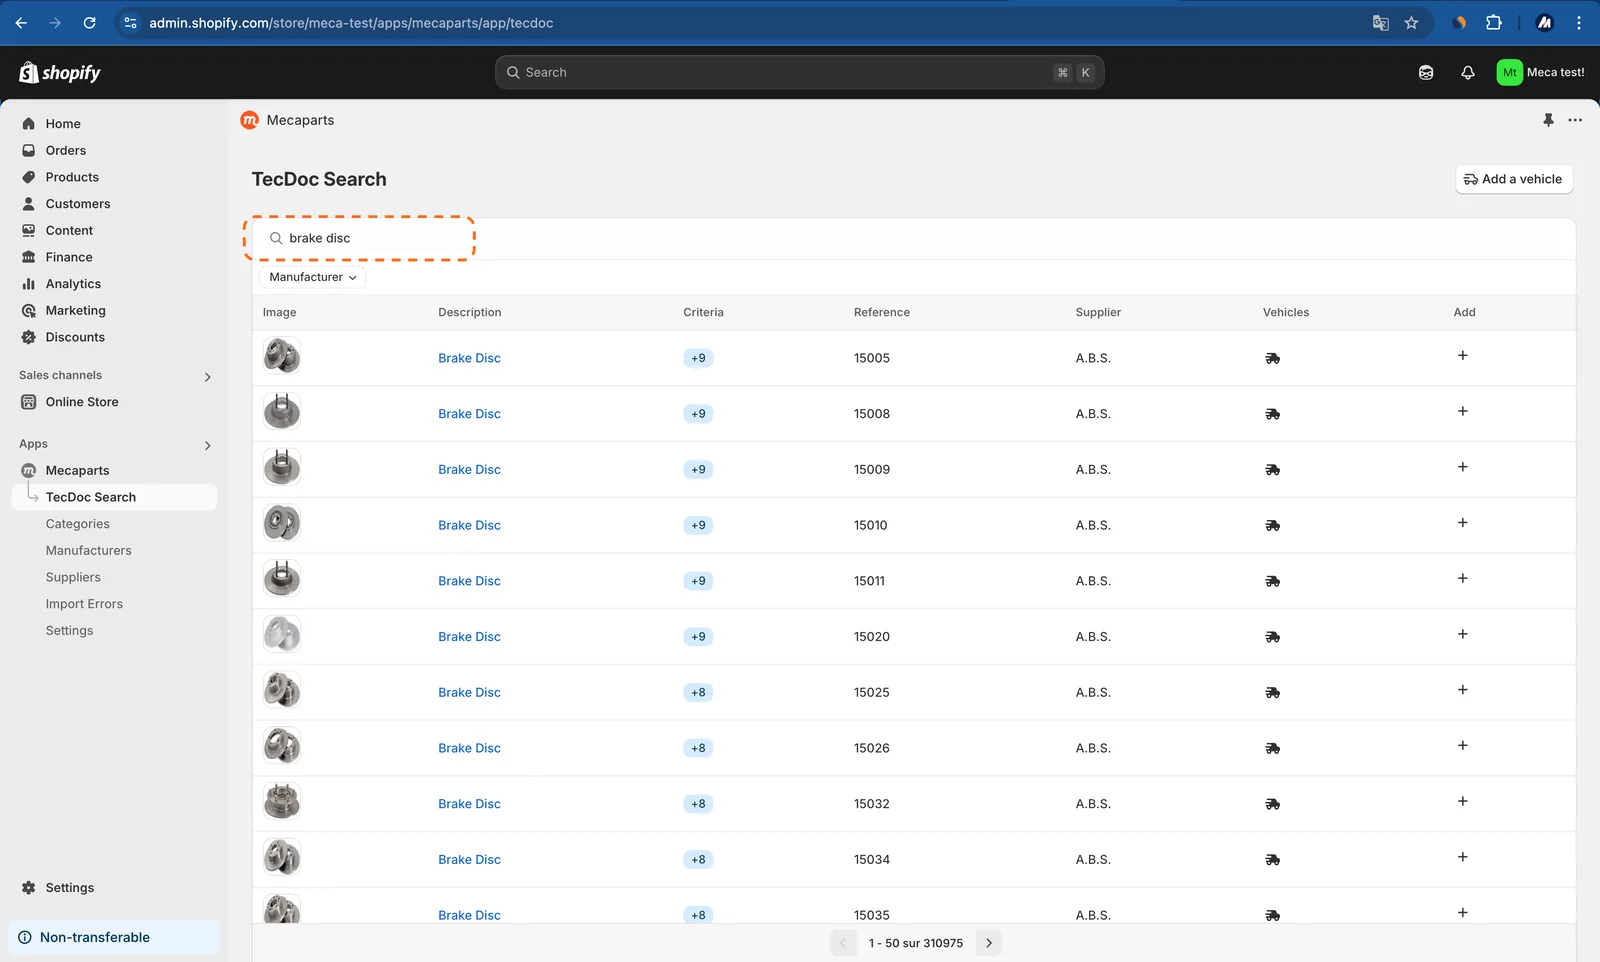Expand the Sales channels section
Viewport: 1600px width, 962px height.
point(207,377)
